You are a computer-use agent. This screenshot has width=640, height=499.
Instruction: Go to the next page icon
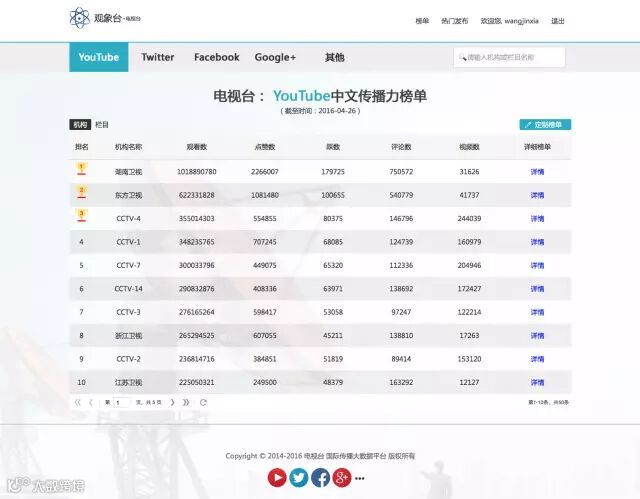(x=172, y=402)
